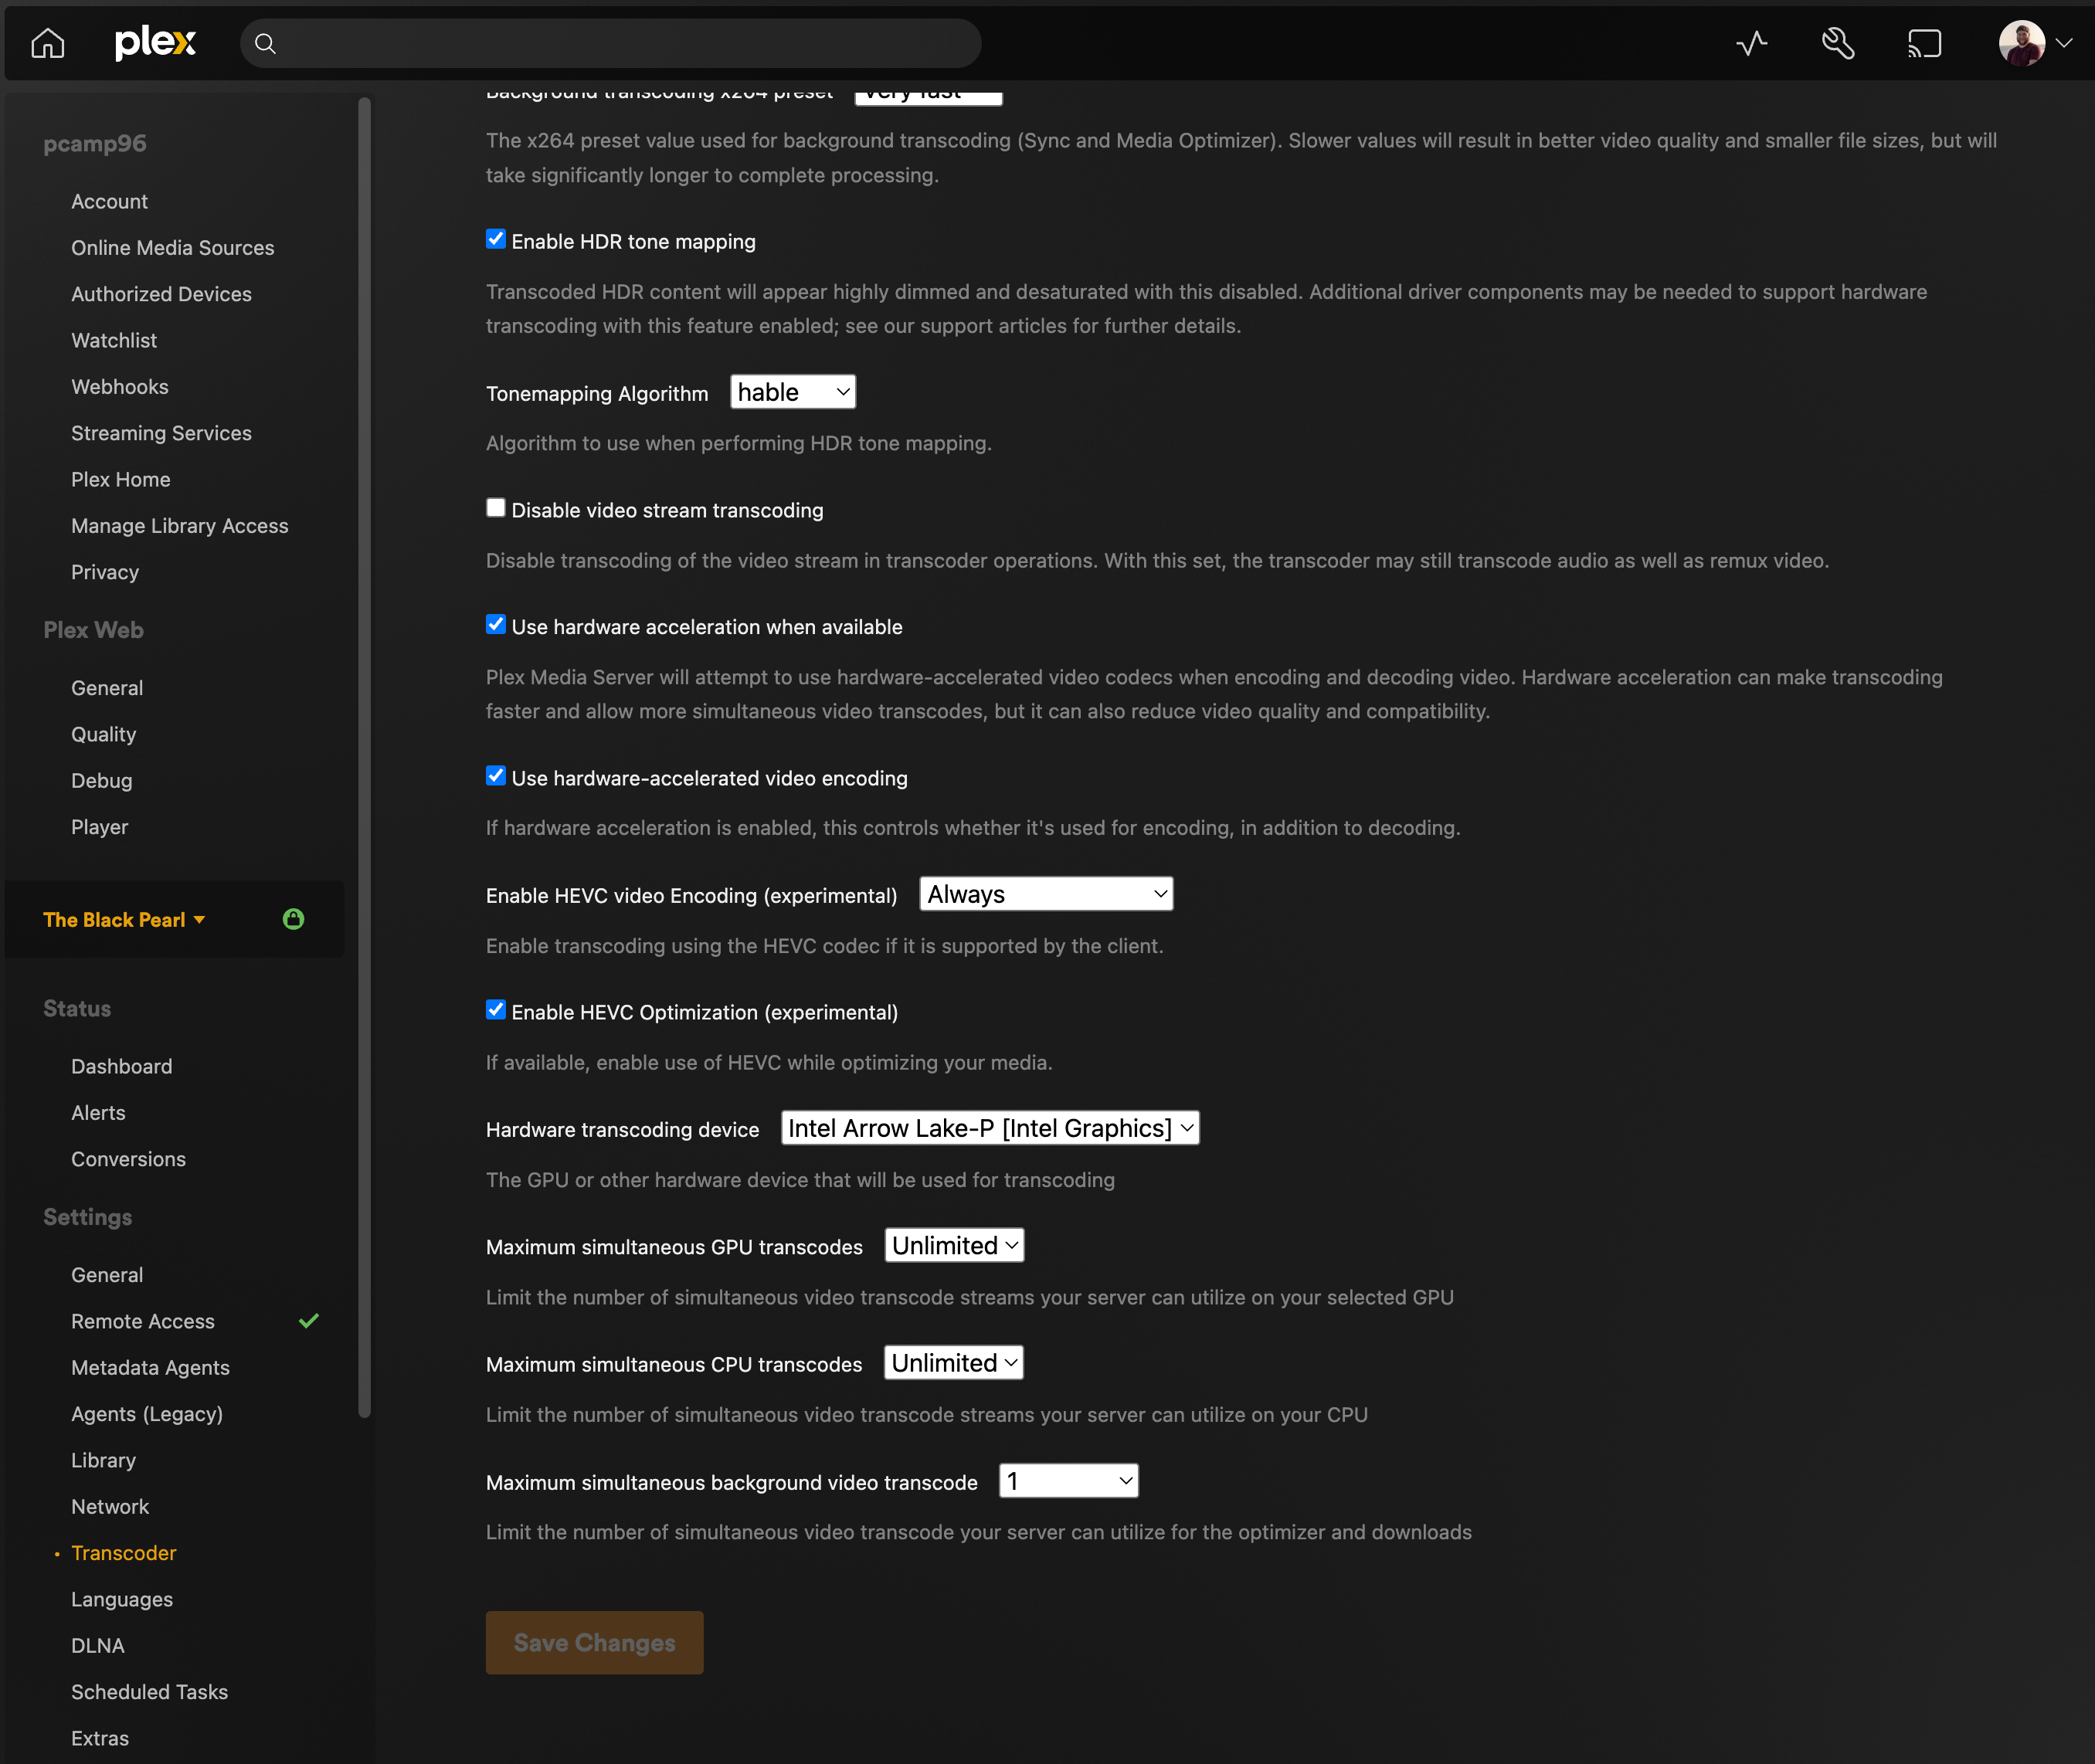2095x1764 pixels.
Task: Open the server Dashboard
Action: pos(121,1067)
